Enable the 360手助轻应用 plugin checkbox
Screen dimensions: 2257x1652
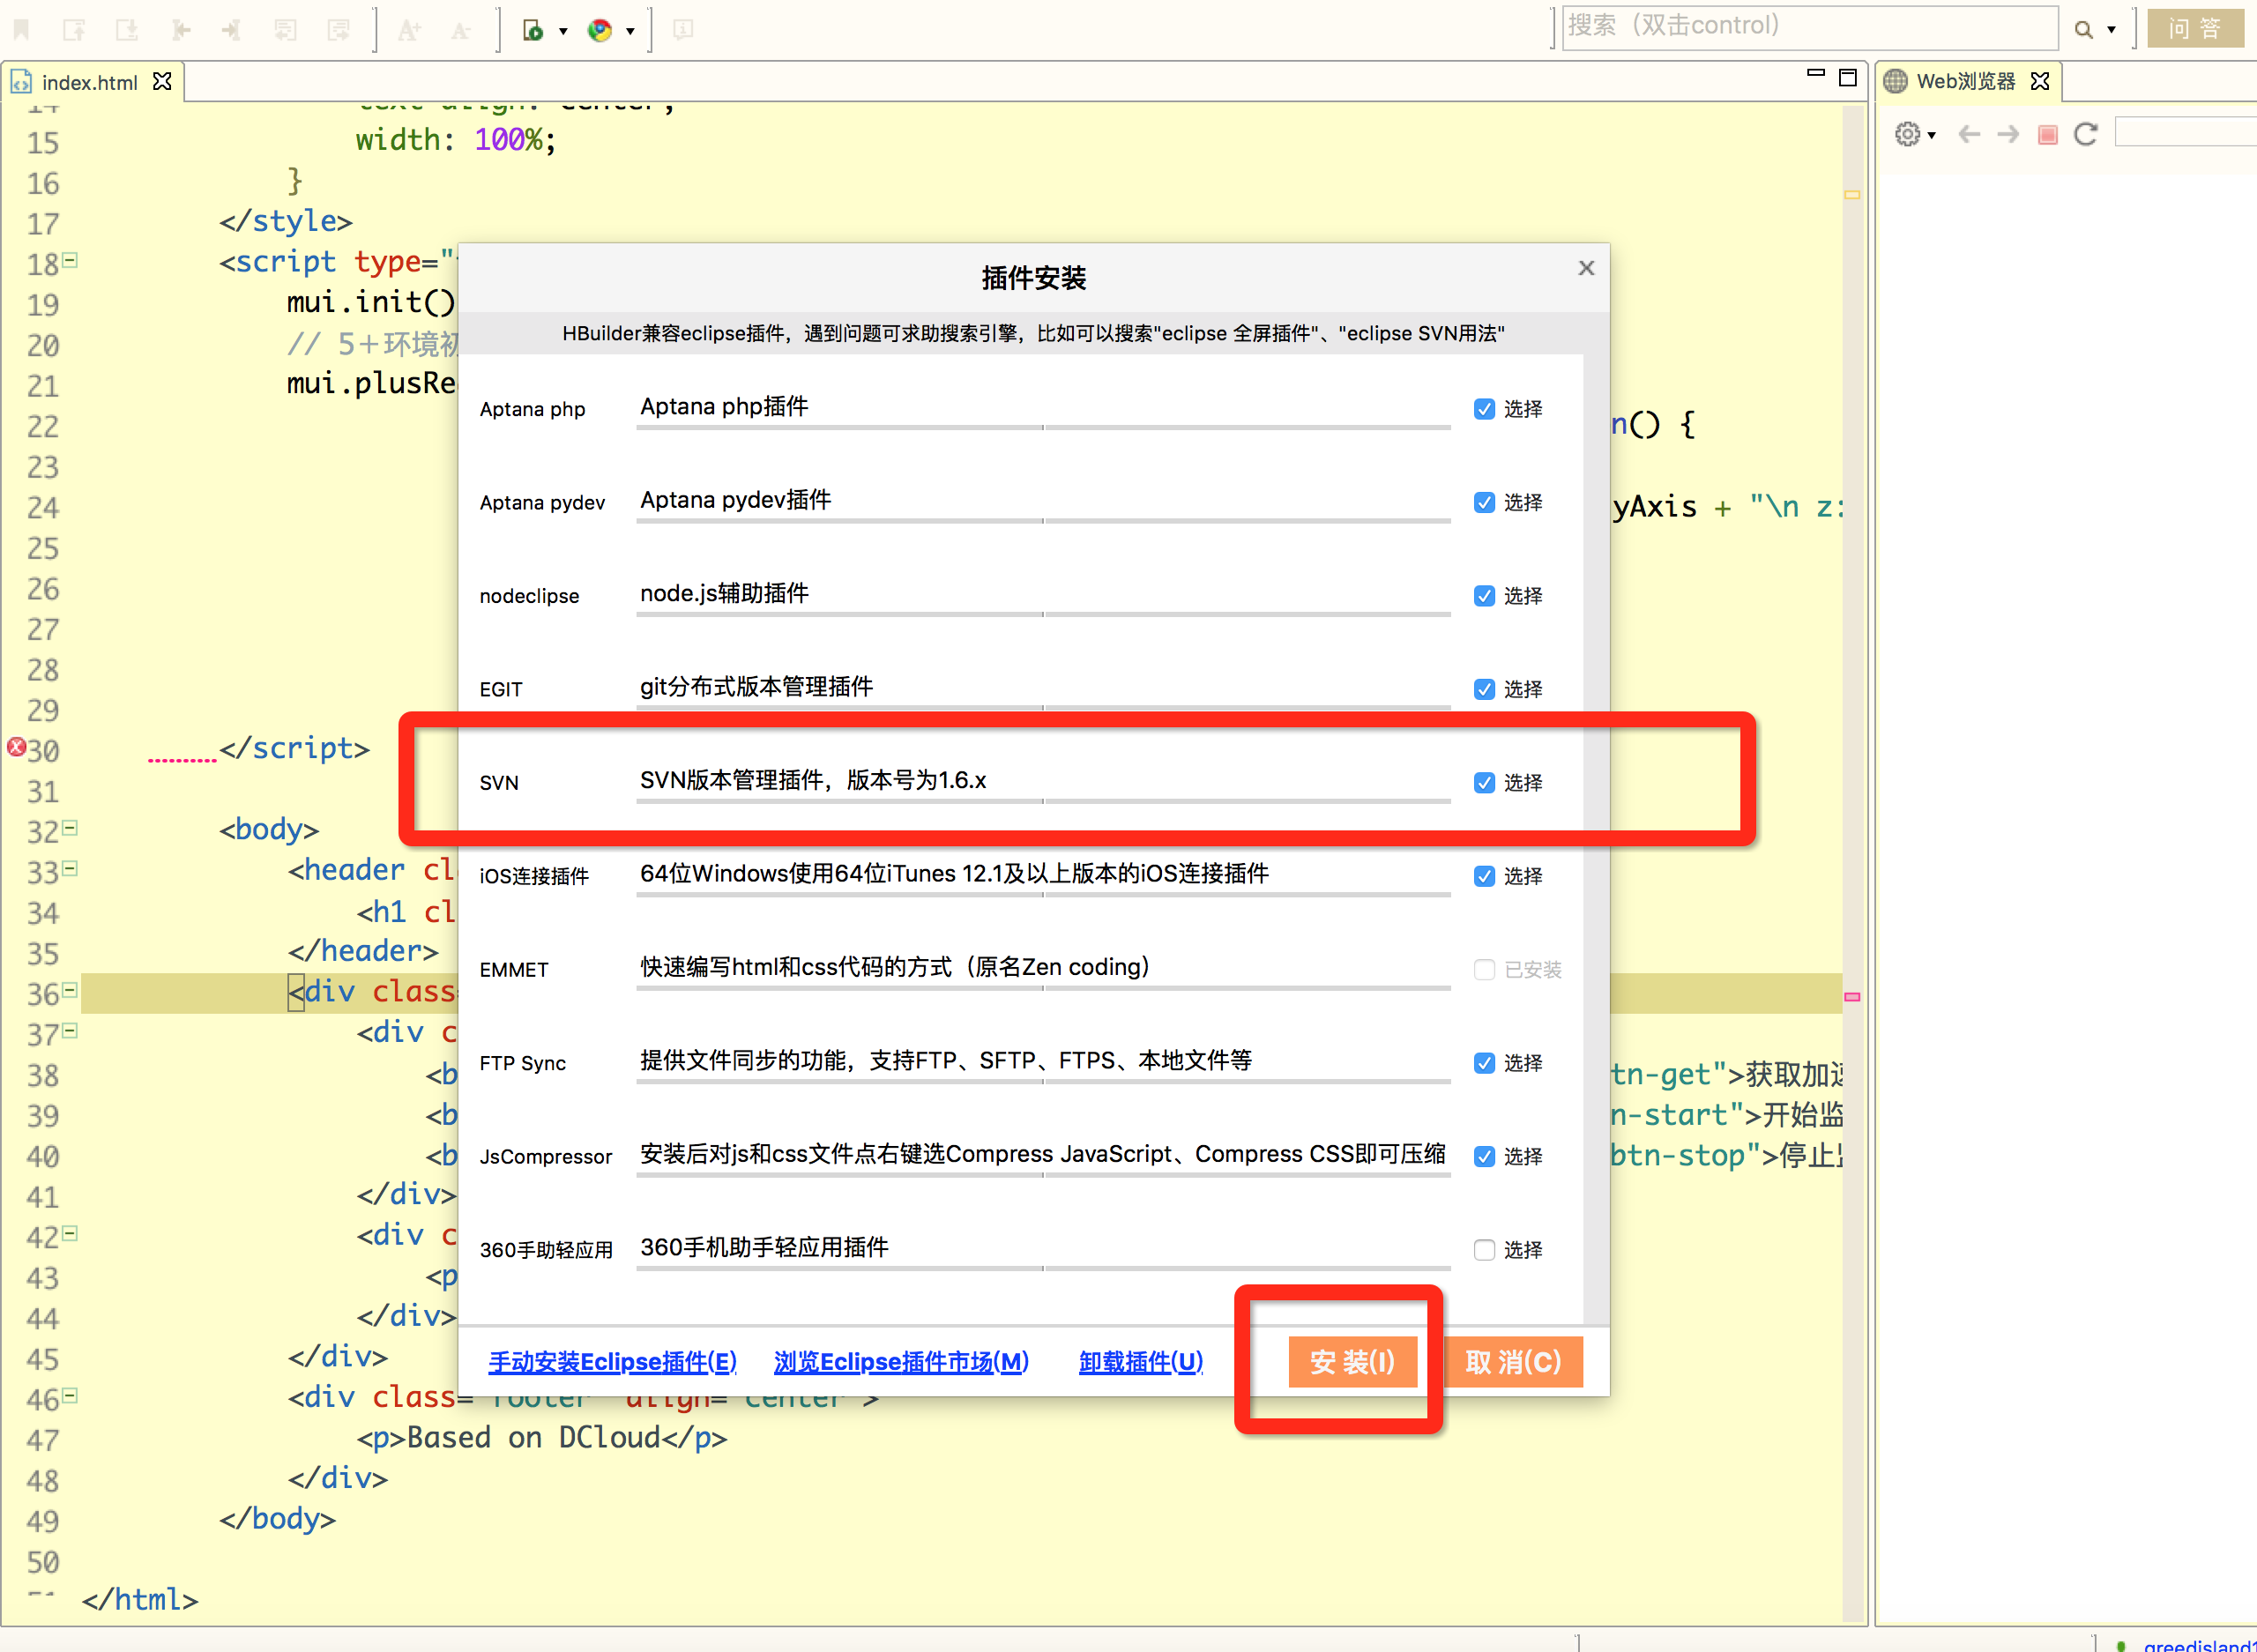click(1484, 1250)
